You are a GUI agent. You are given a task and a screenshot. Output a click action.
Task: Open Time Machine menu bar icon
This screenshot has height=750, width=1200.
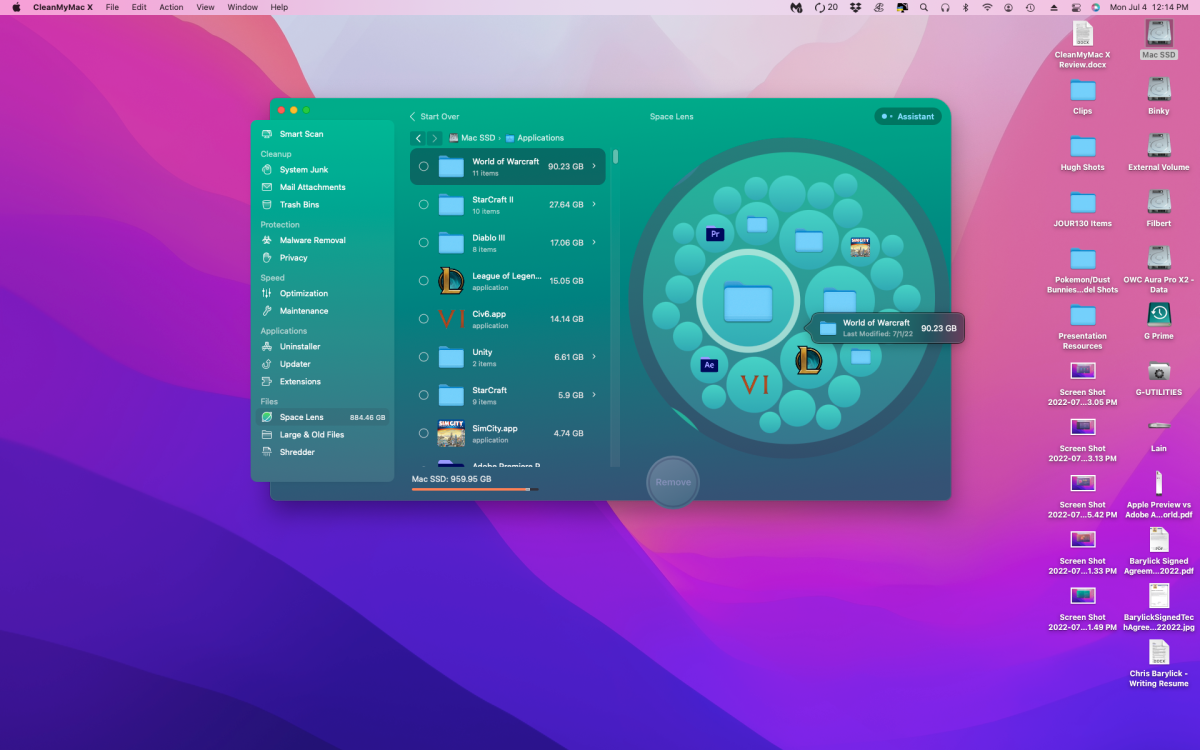[1030, 7]
